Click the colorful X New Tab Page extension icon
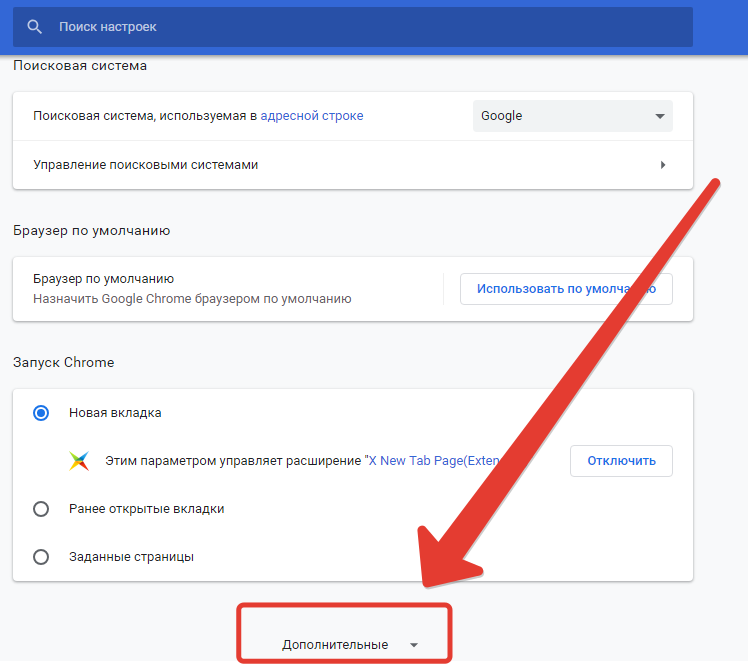 tap(79, 461)
